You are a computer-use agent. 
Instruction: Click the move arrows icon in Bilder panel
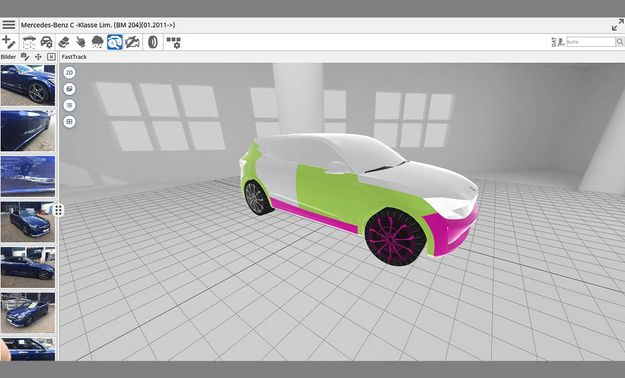click(38, 57)
